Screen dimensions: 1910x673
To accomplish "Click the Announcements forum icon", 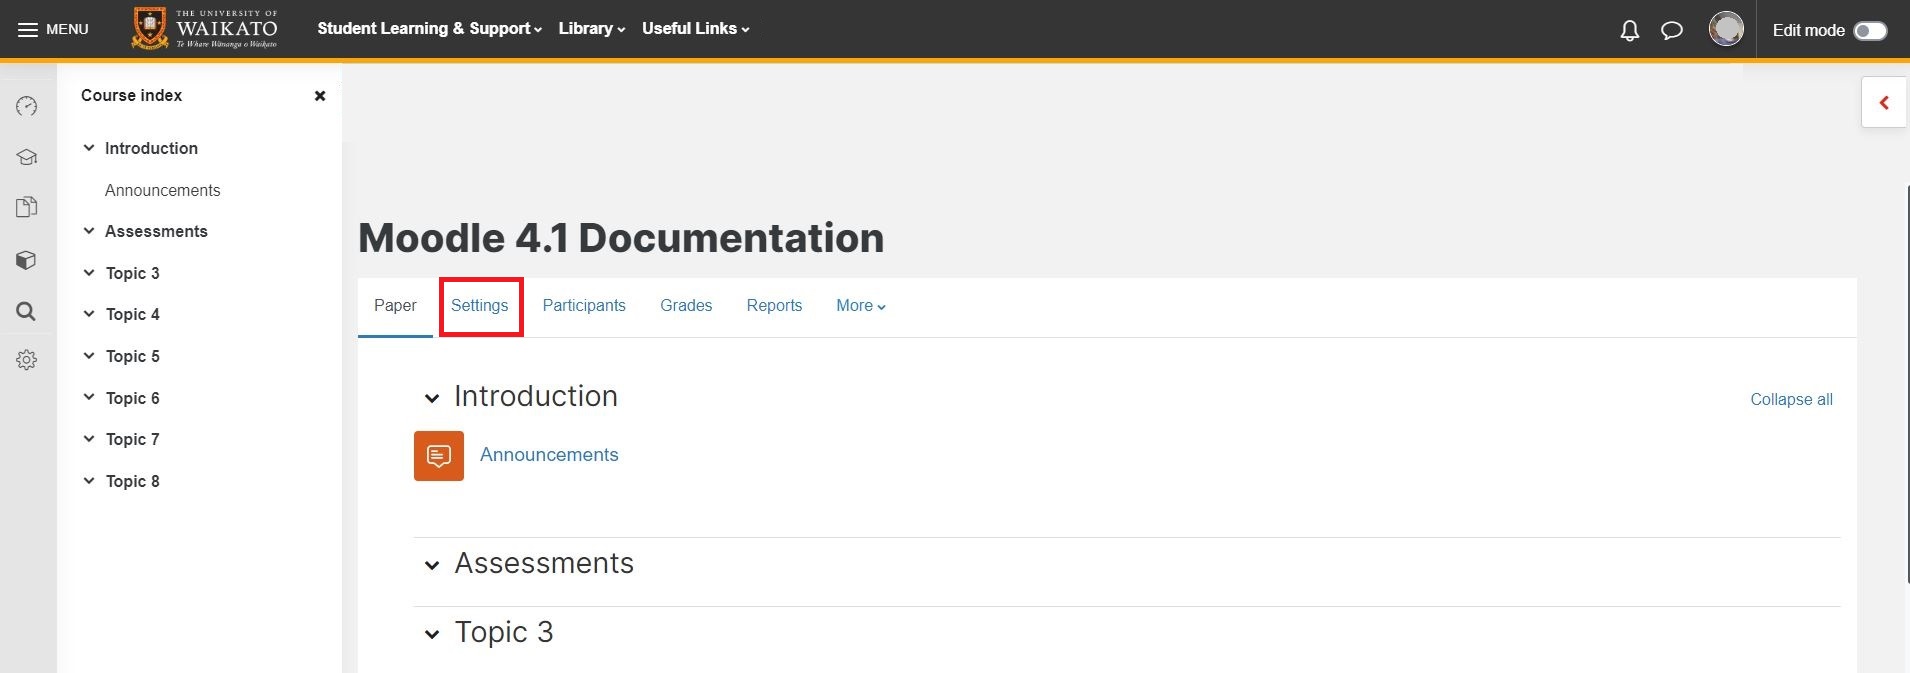I will tap(439, 456).
